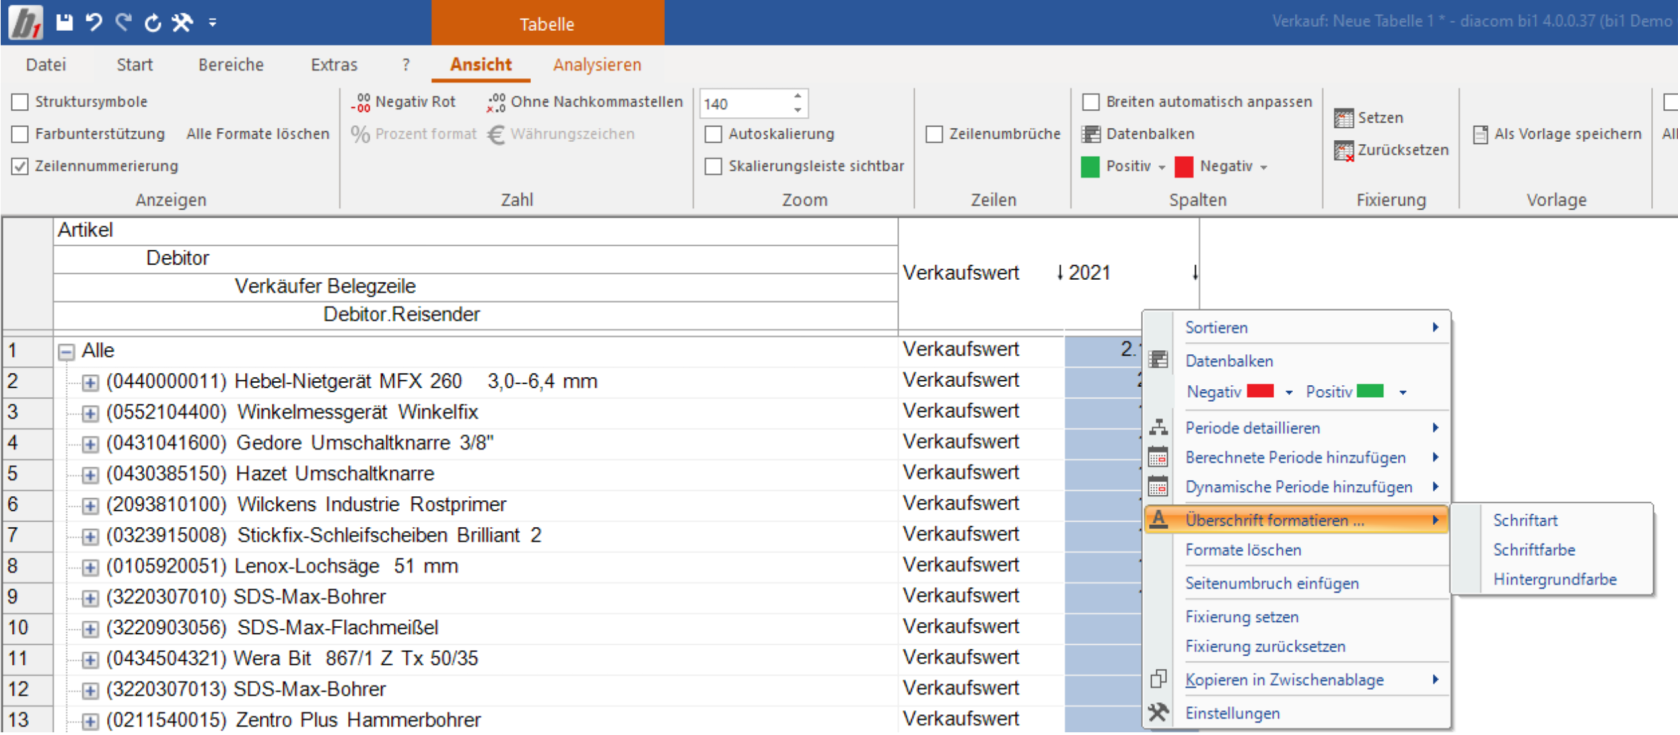
Task: Select Schriftfarbe from the submenu
Action: 1534,550
